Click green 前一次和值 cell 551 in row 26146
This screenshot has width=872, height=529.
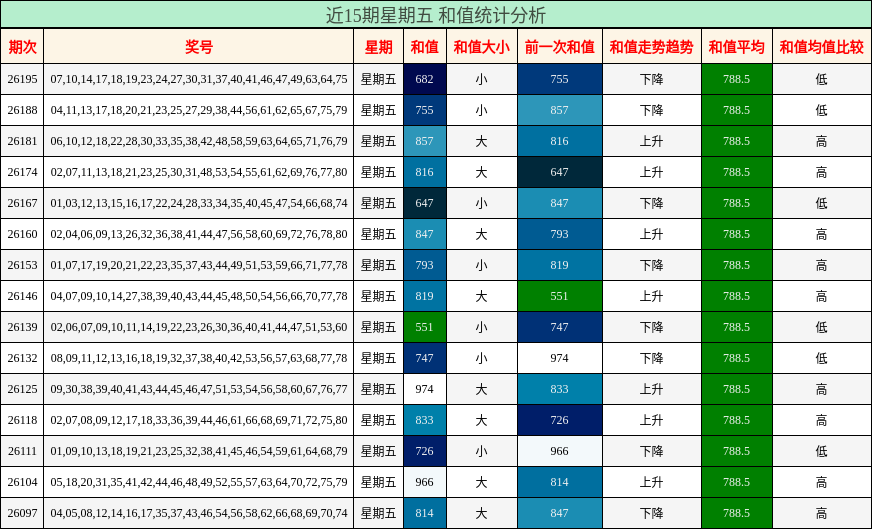click(x=559, y=296)
